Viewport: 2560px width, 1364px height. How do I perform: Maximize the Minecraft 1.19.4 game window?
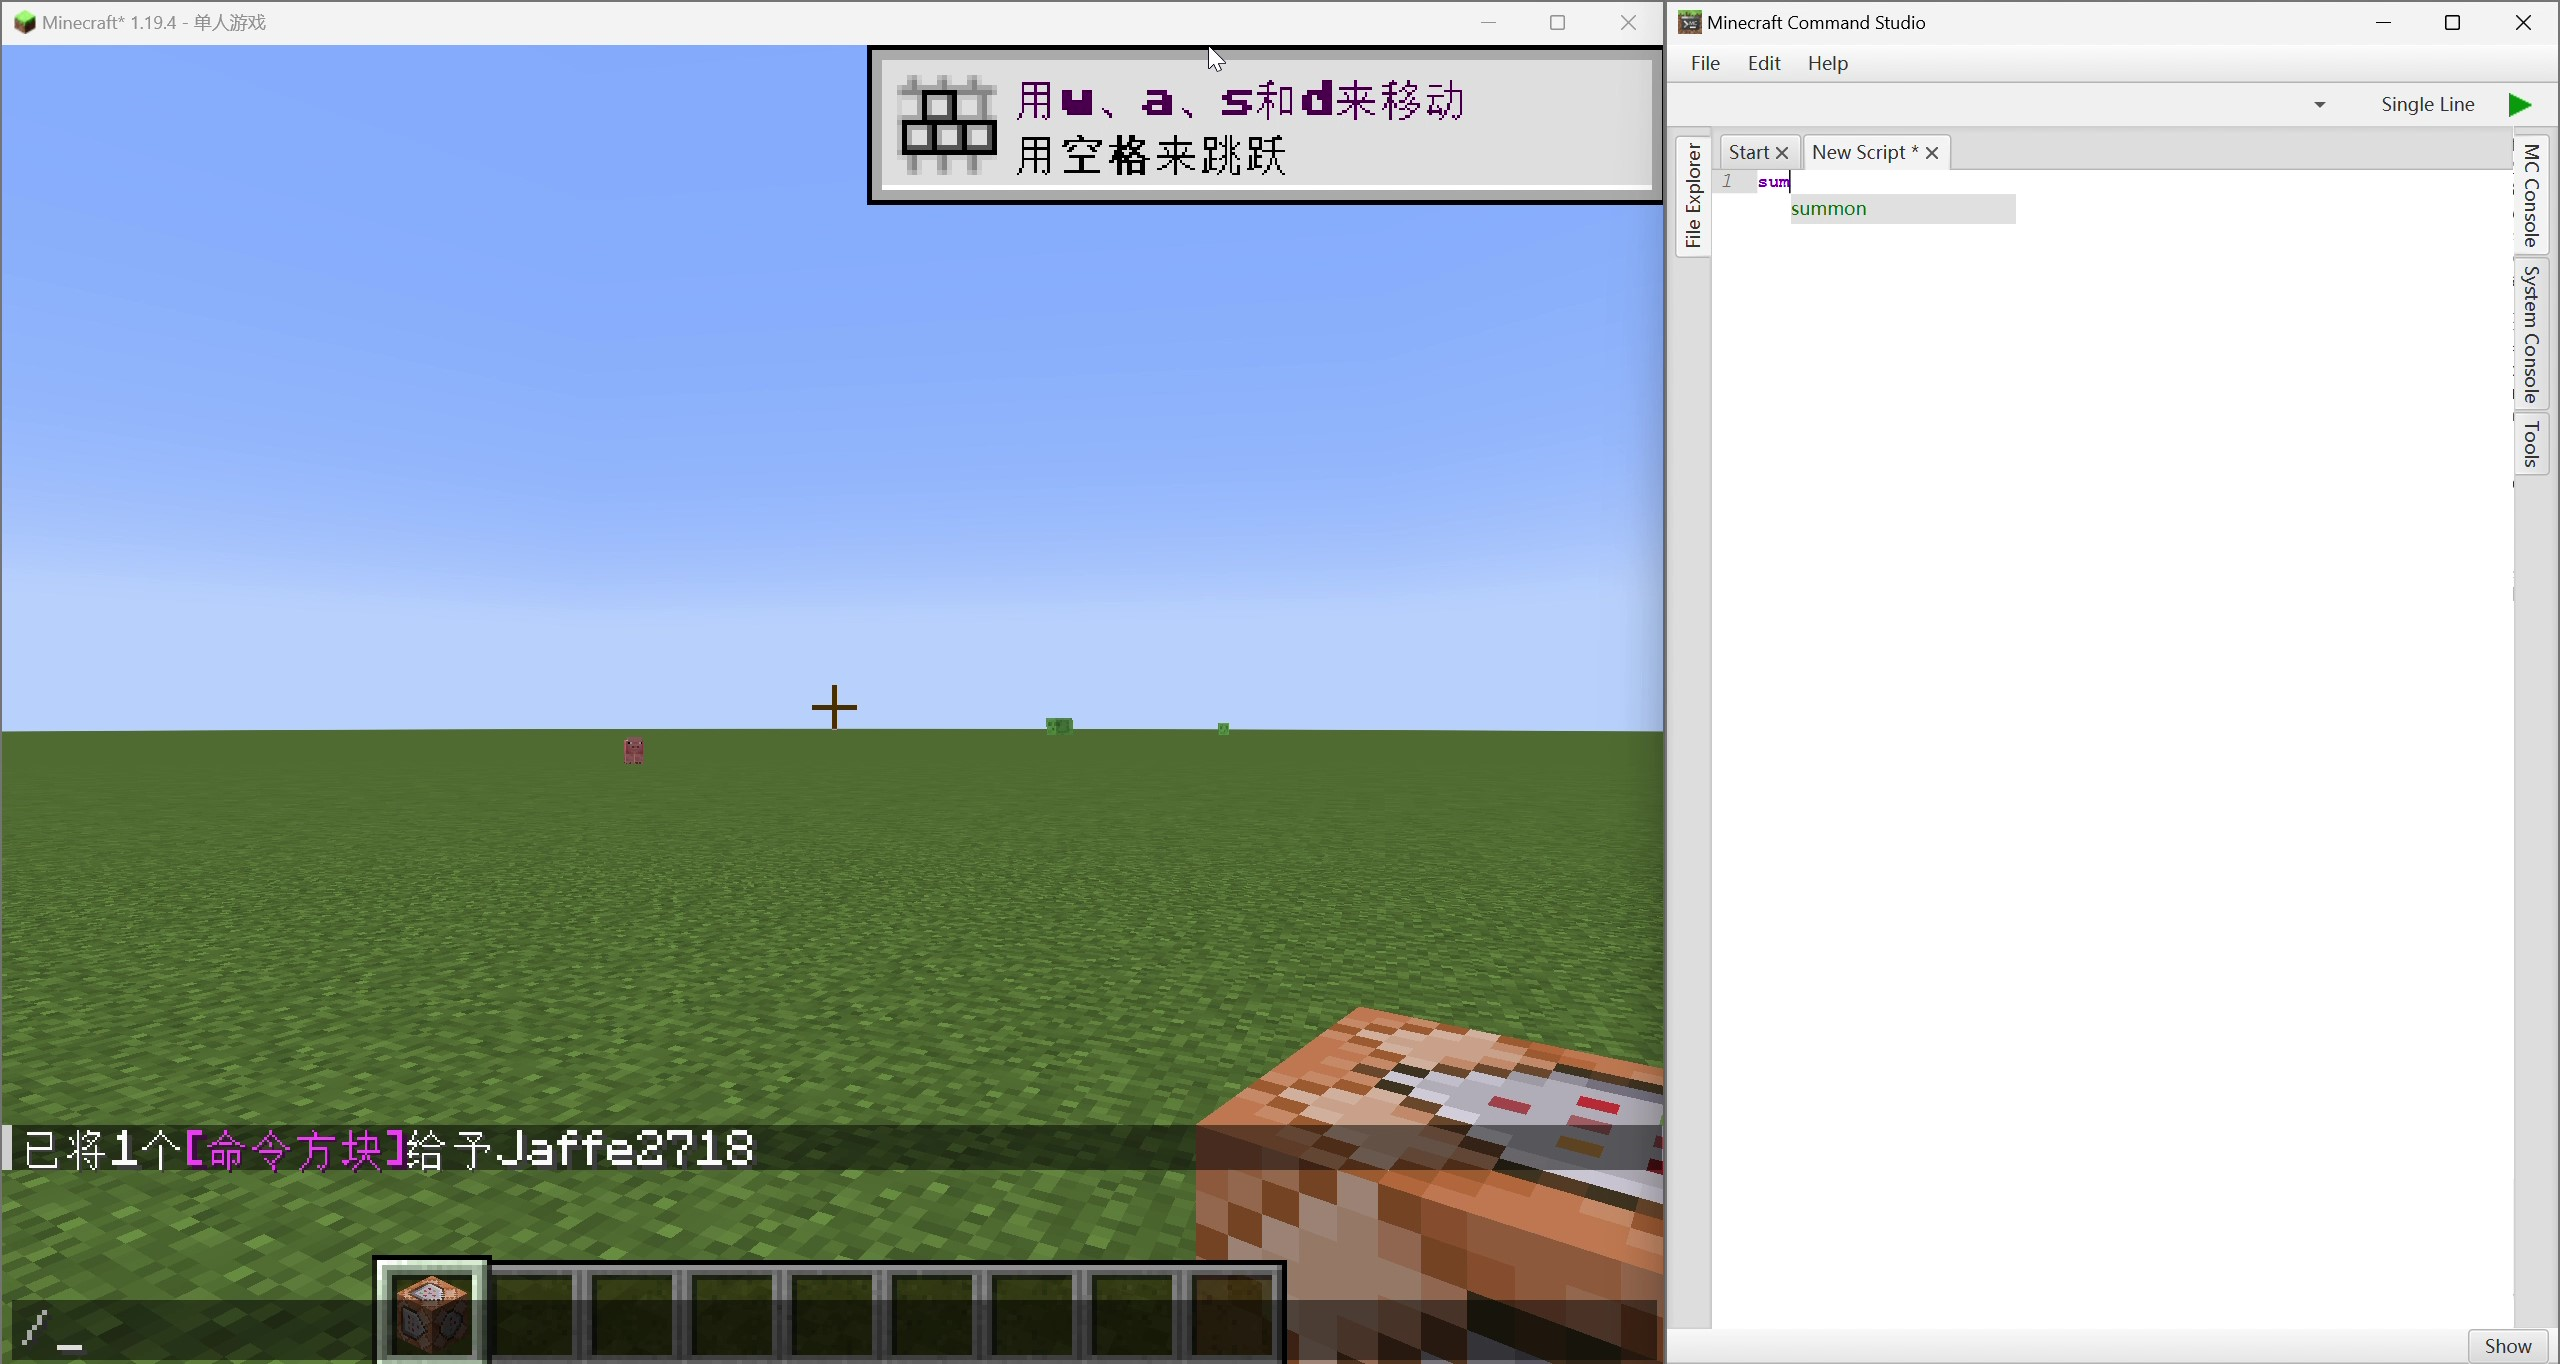tap(1557, 22)
